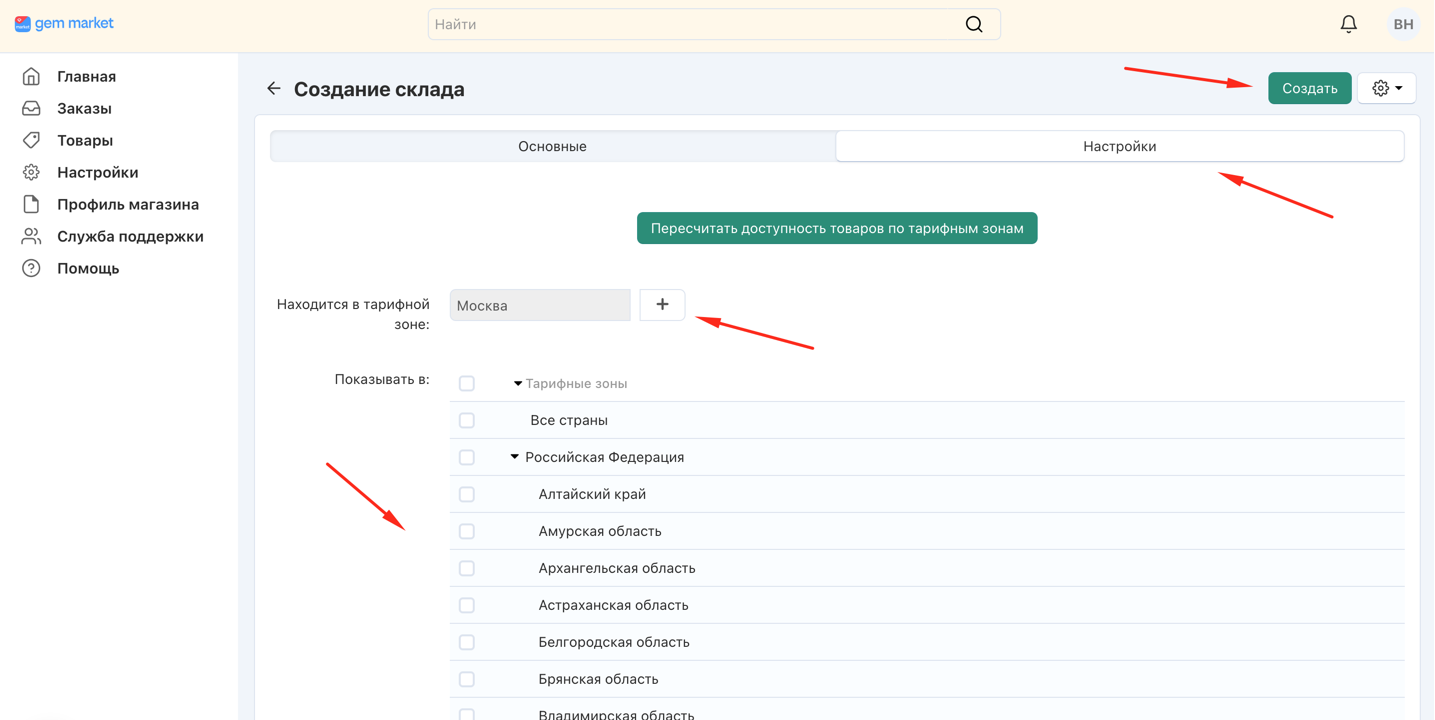
Task: Open Служба поддержки in sidebar
Action: pos(130,236)
